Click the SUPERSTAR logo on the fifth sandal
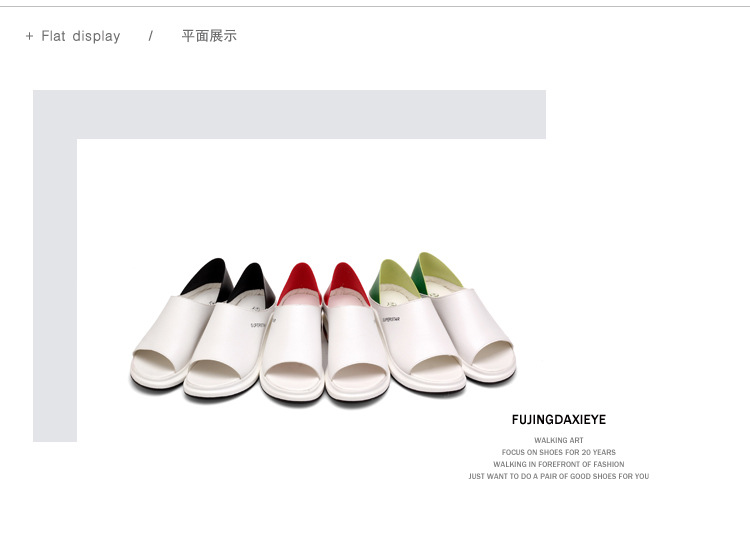 [x=391, y=319]
